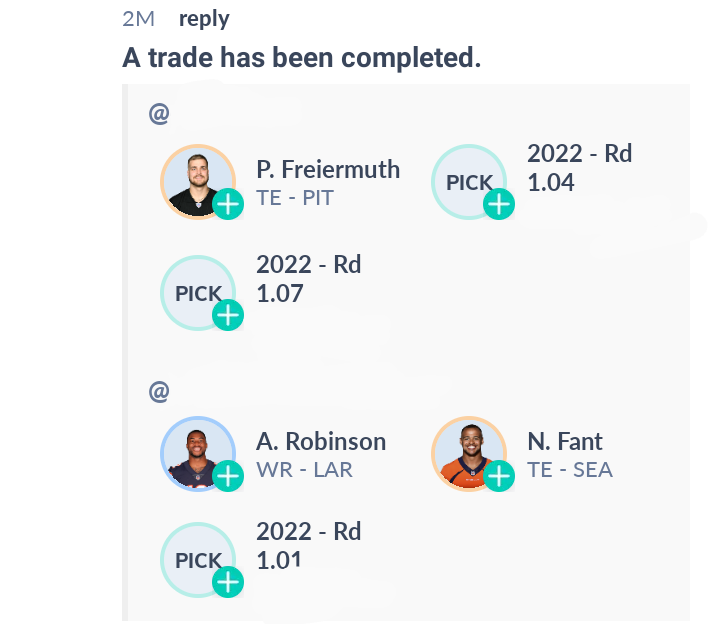Viewport: 720px width, 624px height.
Task: Click the 2M timestamp
Action: pyautogui.click(x=138, y=19)
